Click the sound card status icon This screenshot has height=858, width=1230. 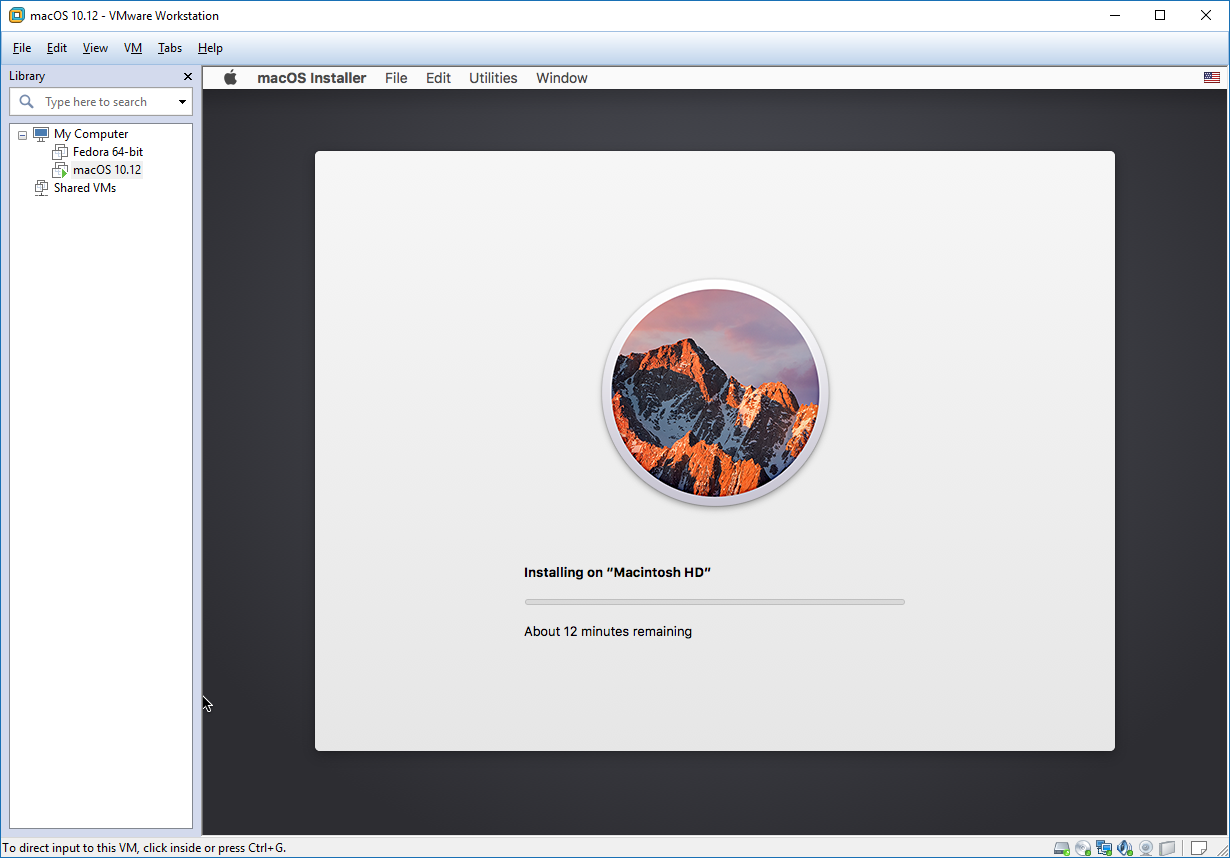point(1125,848)
